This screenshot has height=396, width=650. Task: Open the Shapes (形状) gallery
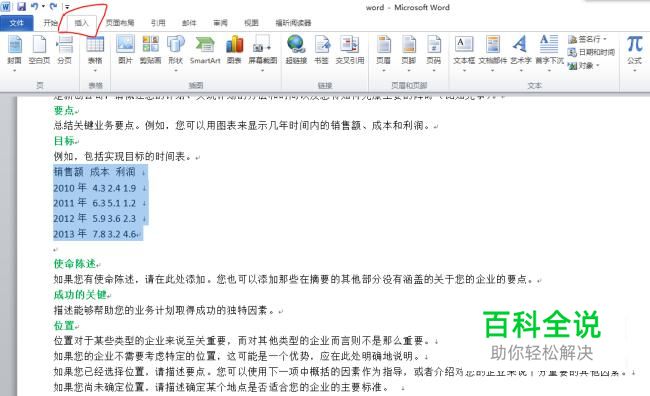[175, 50]
